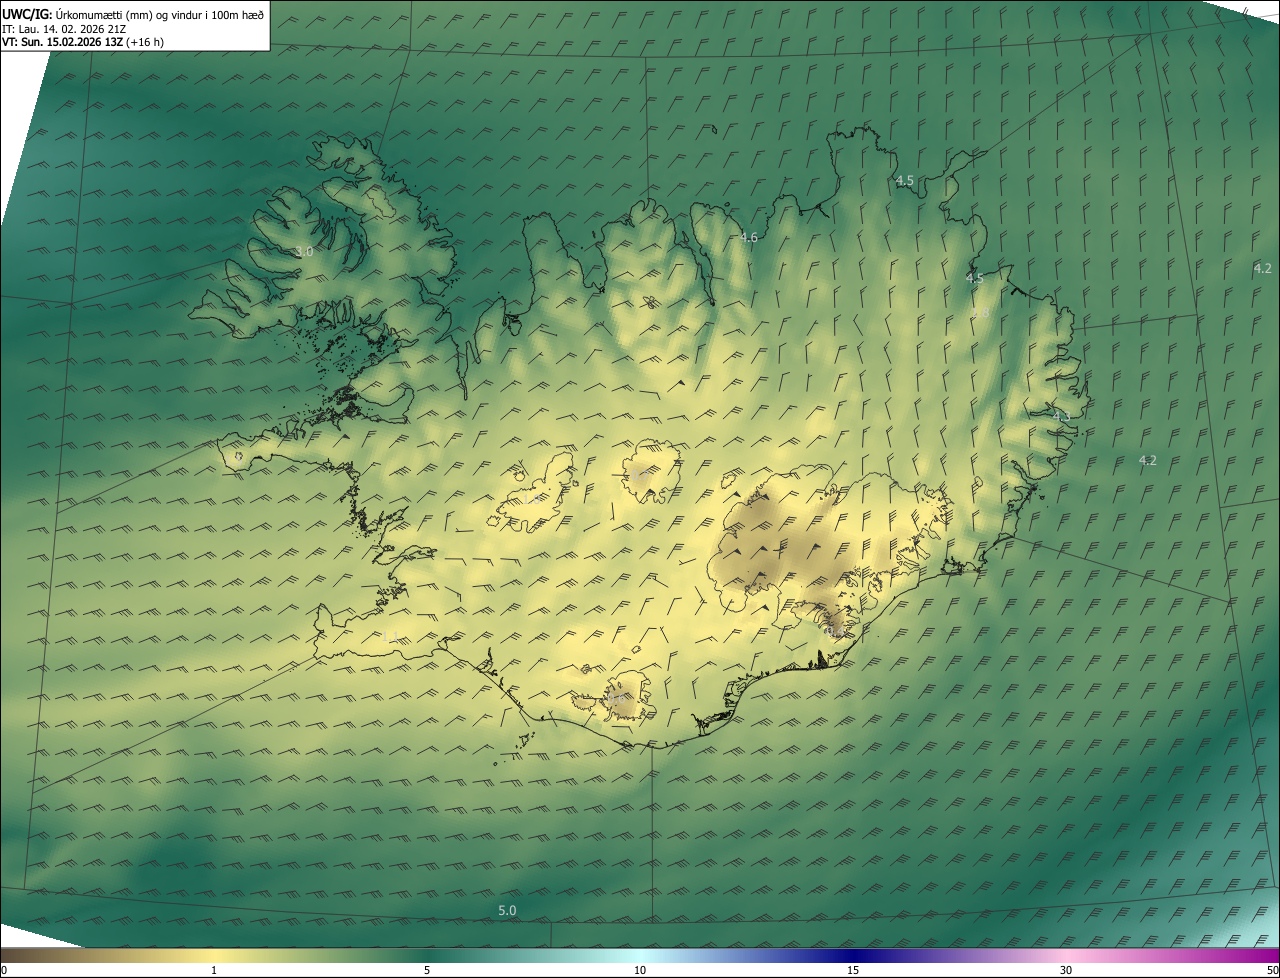
Task: Click the colorbar tick label 10
Action: (x=640, y=971)
